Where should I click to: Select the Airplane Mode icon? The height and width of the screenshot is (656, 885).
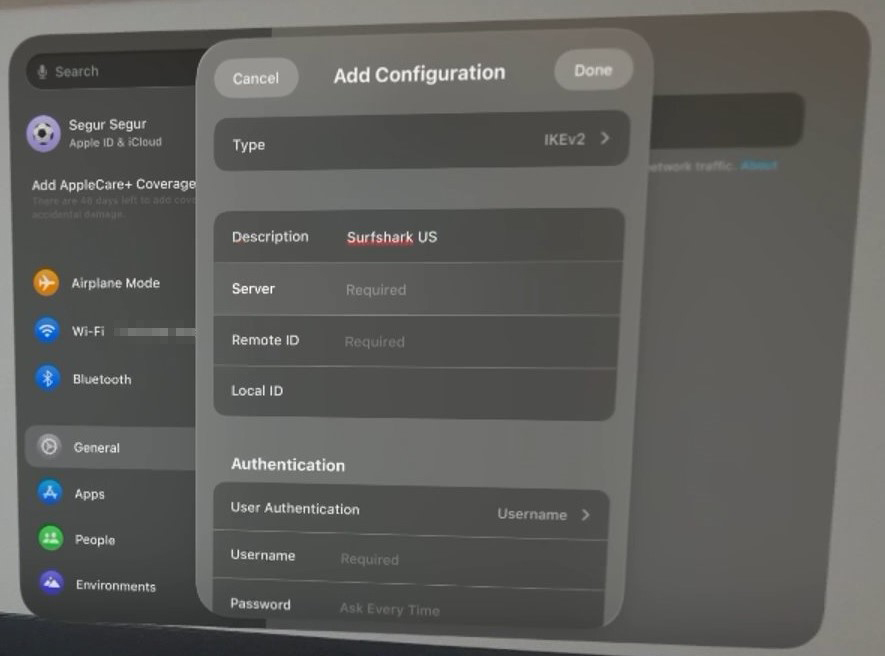[46, 283]
